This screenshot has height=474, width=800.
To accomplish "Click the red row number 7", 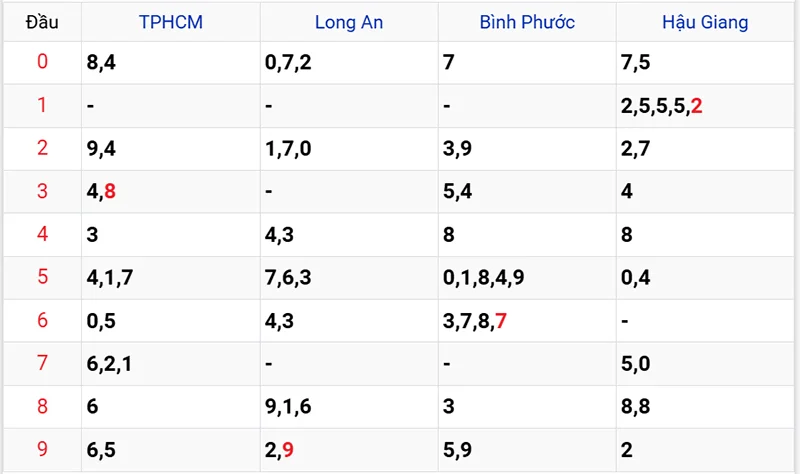I will (x=41, y=363).
